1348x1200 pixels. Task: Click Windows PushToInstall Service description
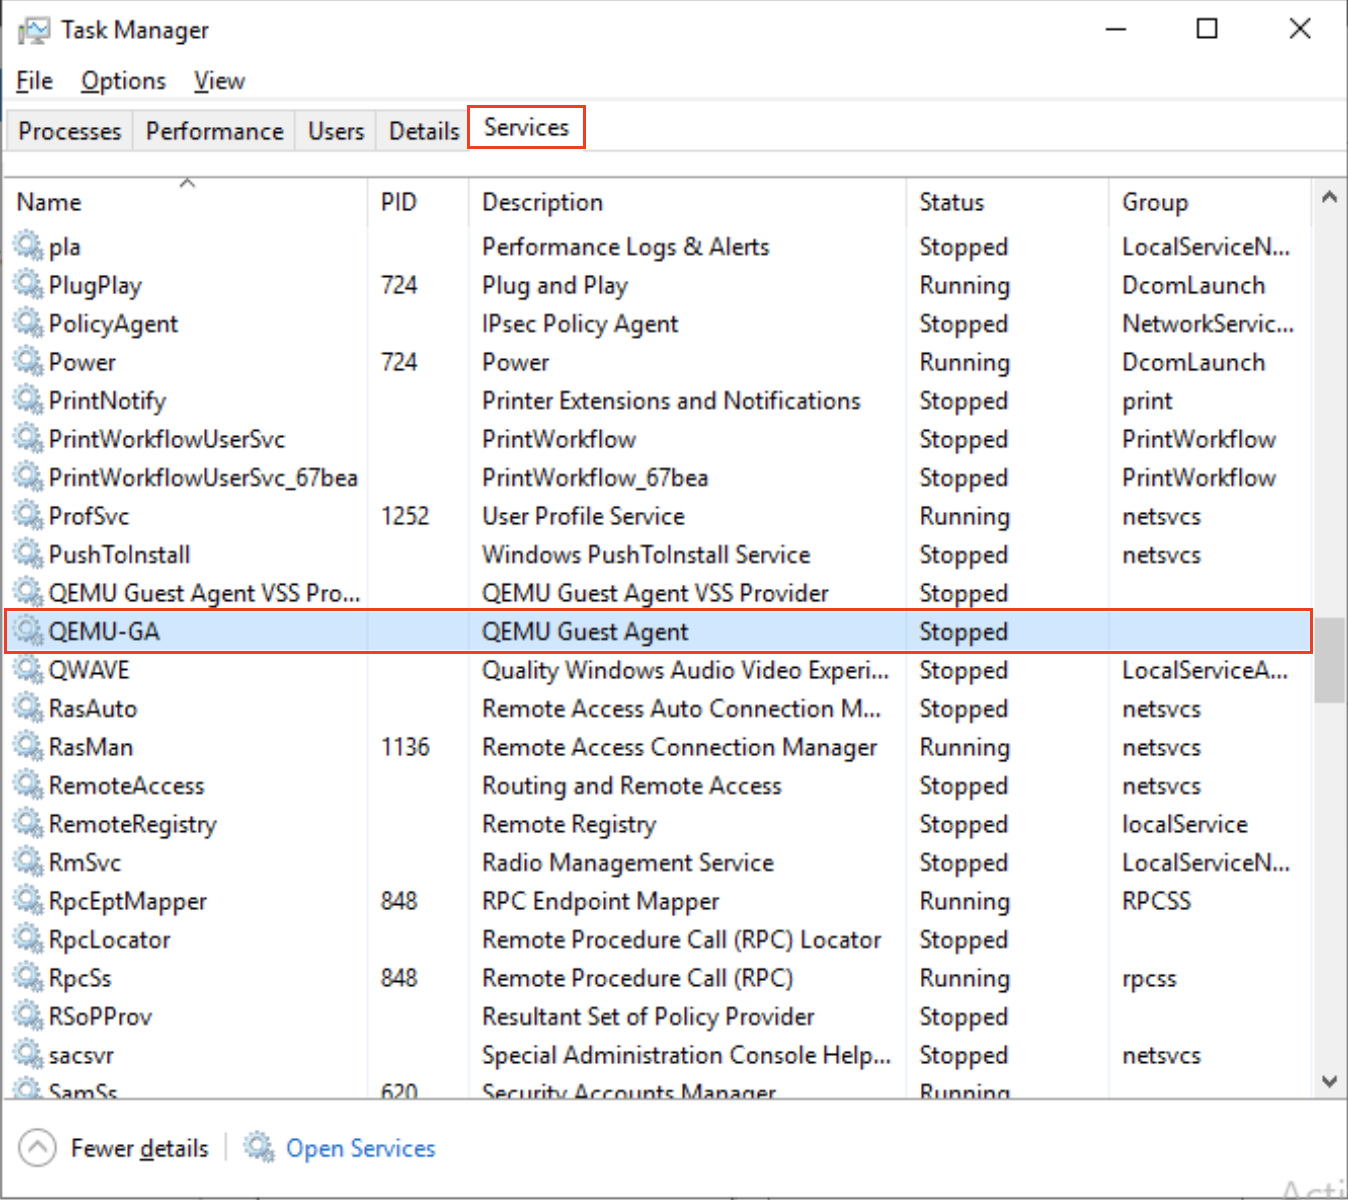(x=646, y=554)
